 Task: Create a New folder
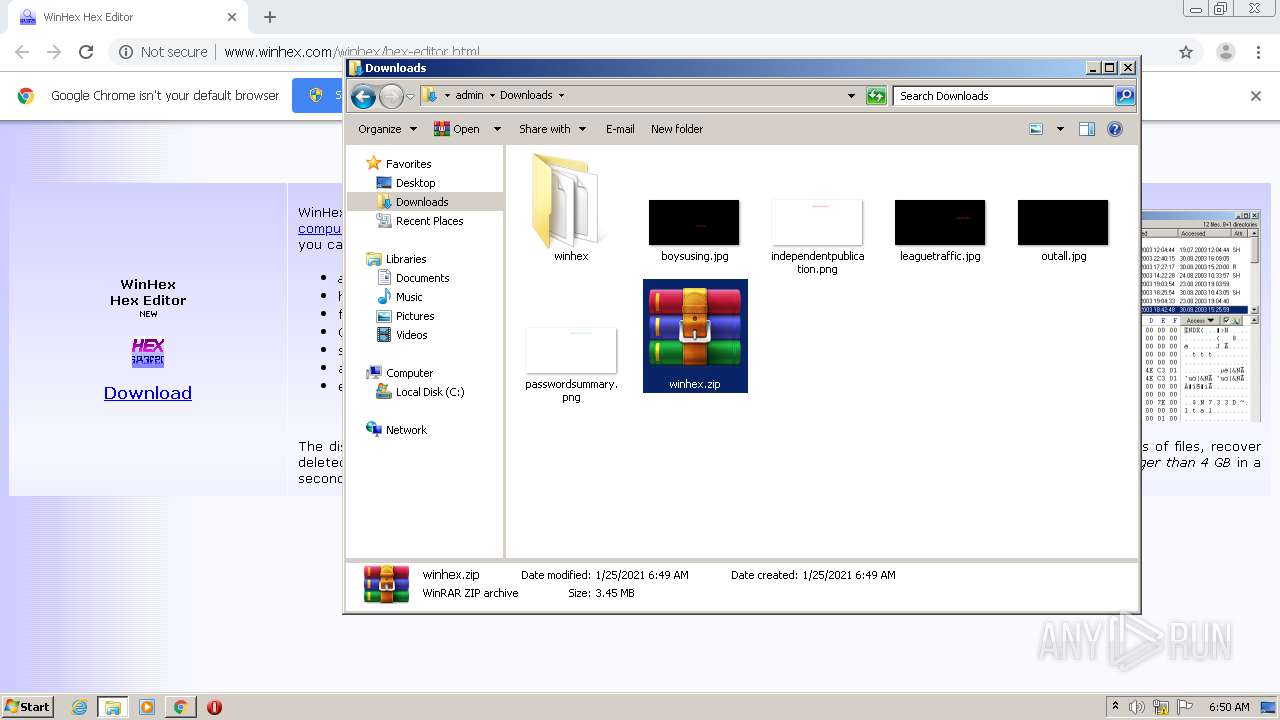click(677, 129)
